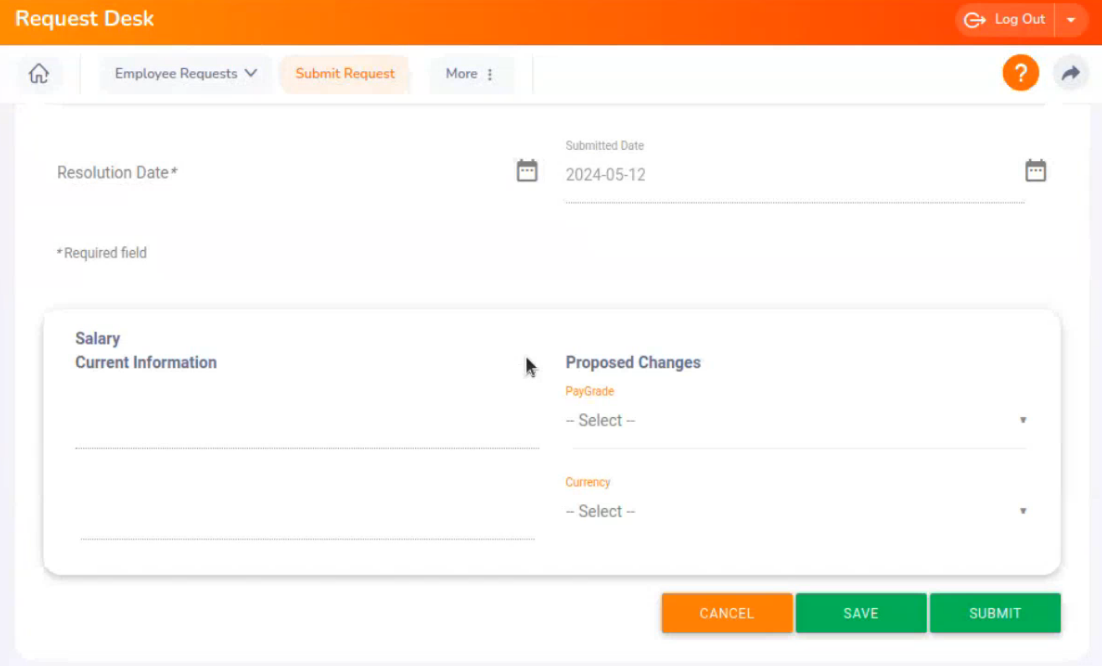Expand the caret next to Log Out
Image resolution: width=1102 pixels, height=666 pixels.
point(1071,20)
